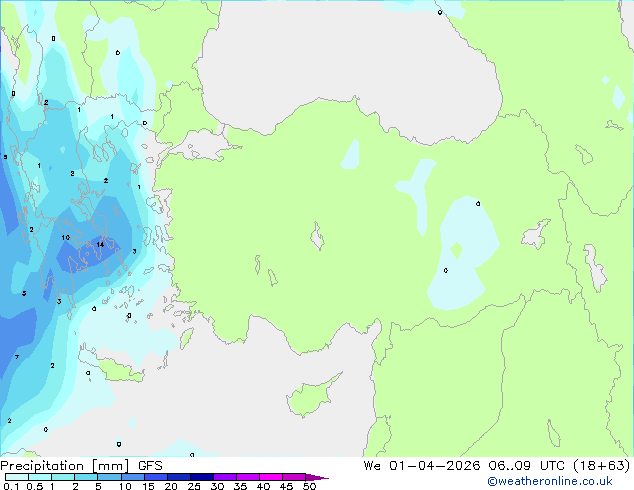Click the 'Precipitation [mm] GFS' title text
This screenshot has height=490, width=634.
[x=81, y=466]
